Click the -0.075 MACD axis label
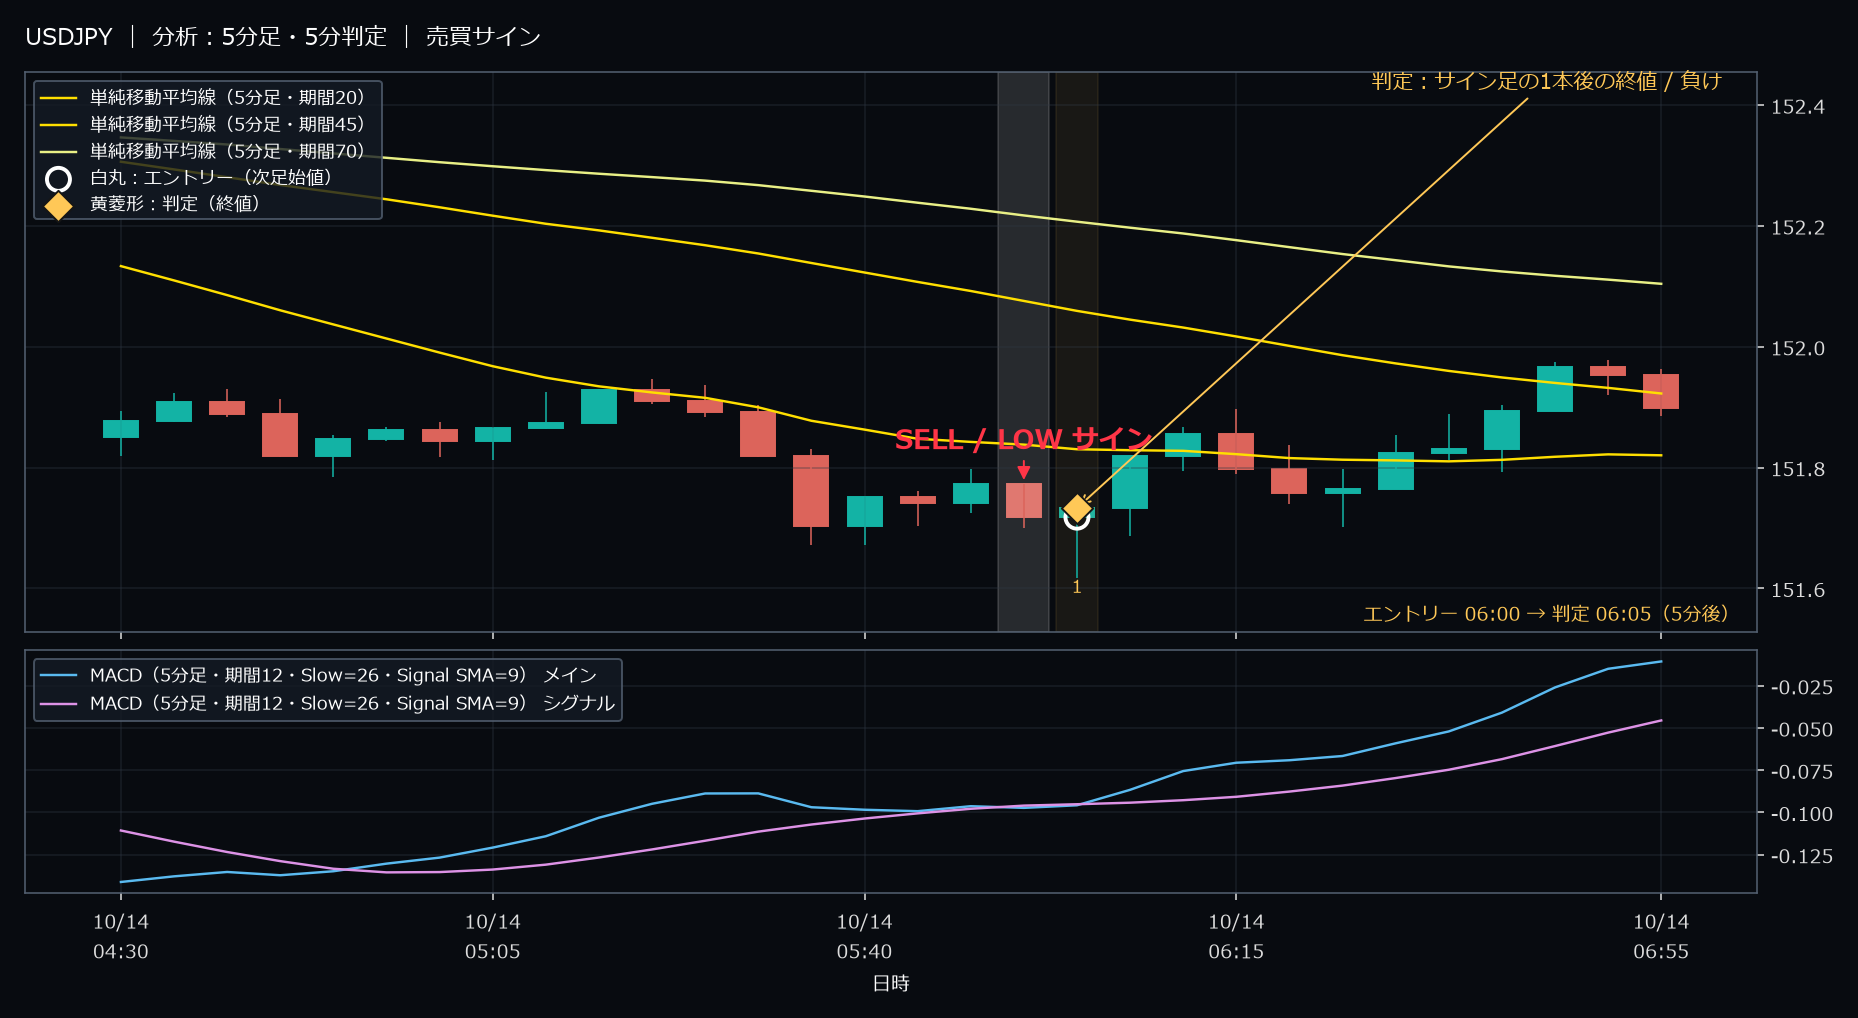Viewport: 1858px width, 1018px height. click(x=1802, y=772)
